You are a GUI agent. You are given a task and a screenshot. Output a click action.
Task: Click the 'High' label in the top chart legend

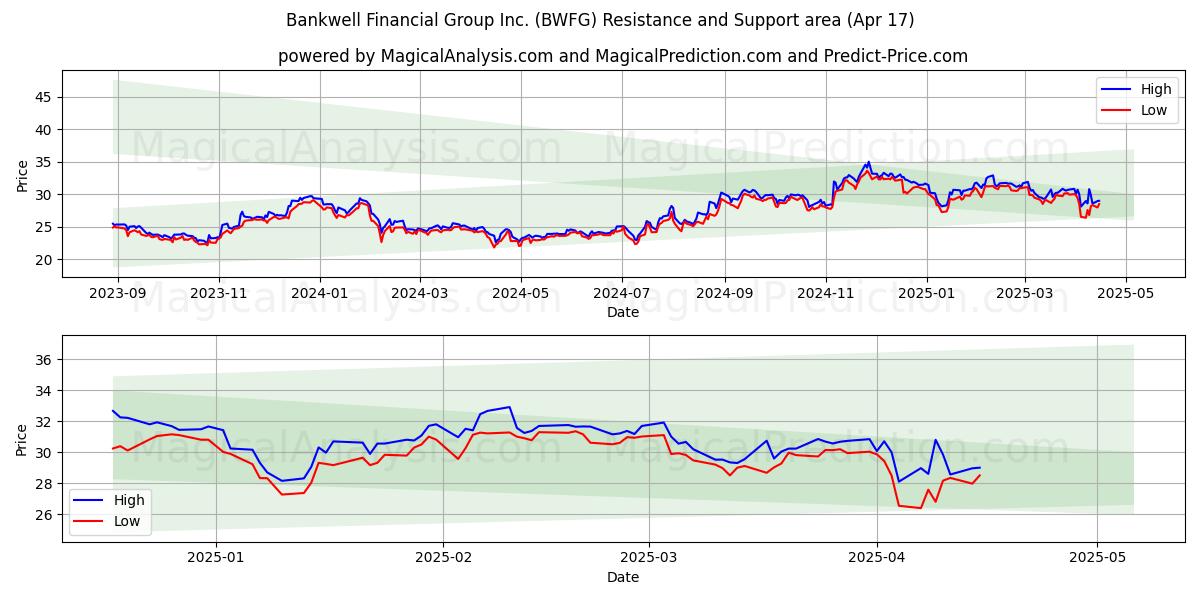coord(1156,89)
